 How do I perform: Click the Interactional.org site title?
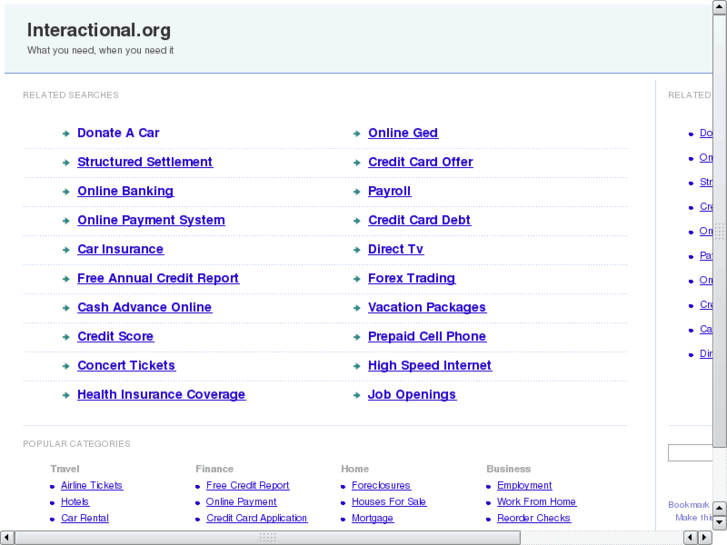pos(99,30)
